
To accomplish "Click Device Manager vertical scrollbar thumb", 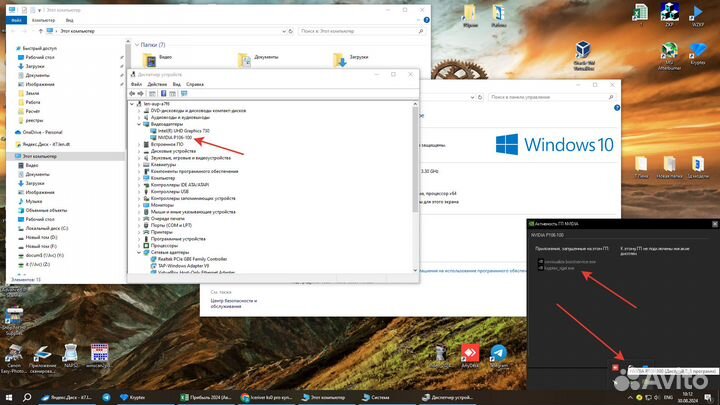I will tap(415, 160).
